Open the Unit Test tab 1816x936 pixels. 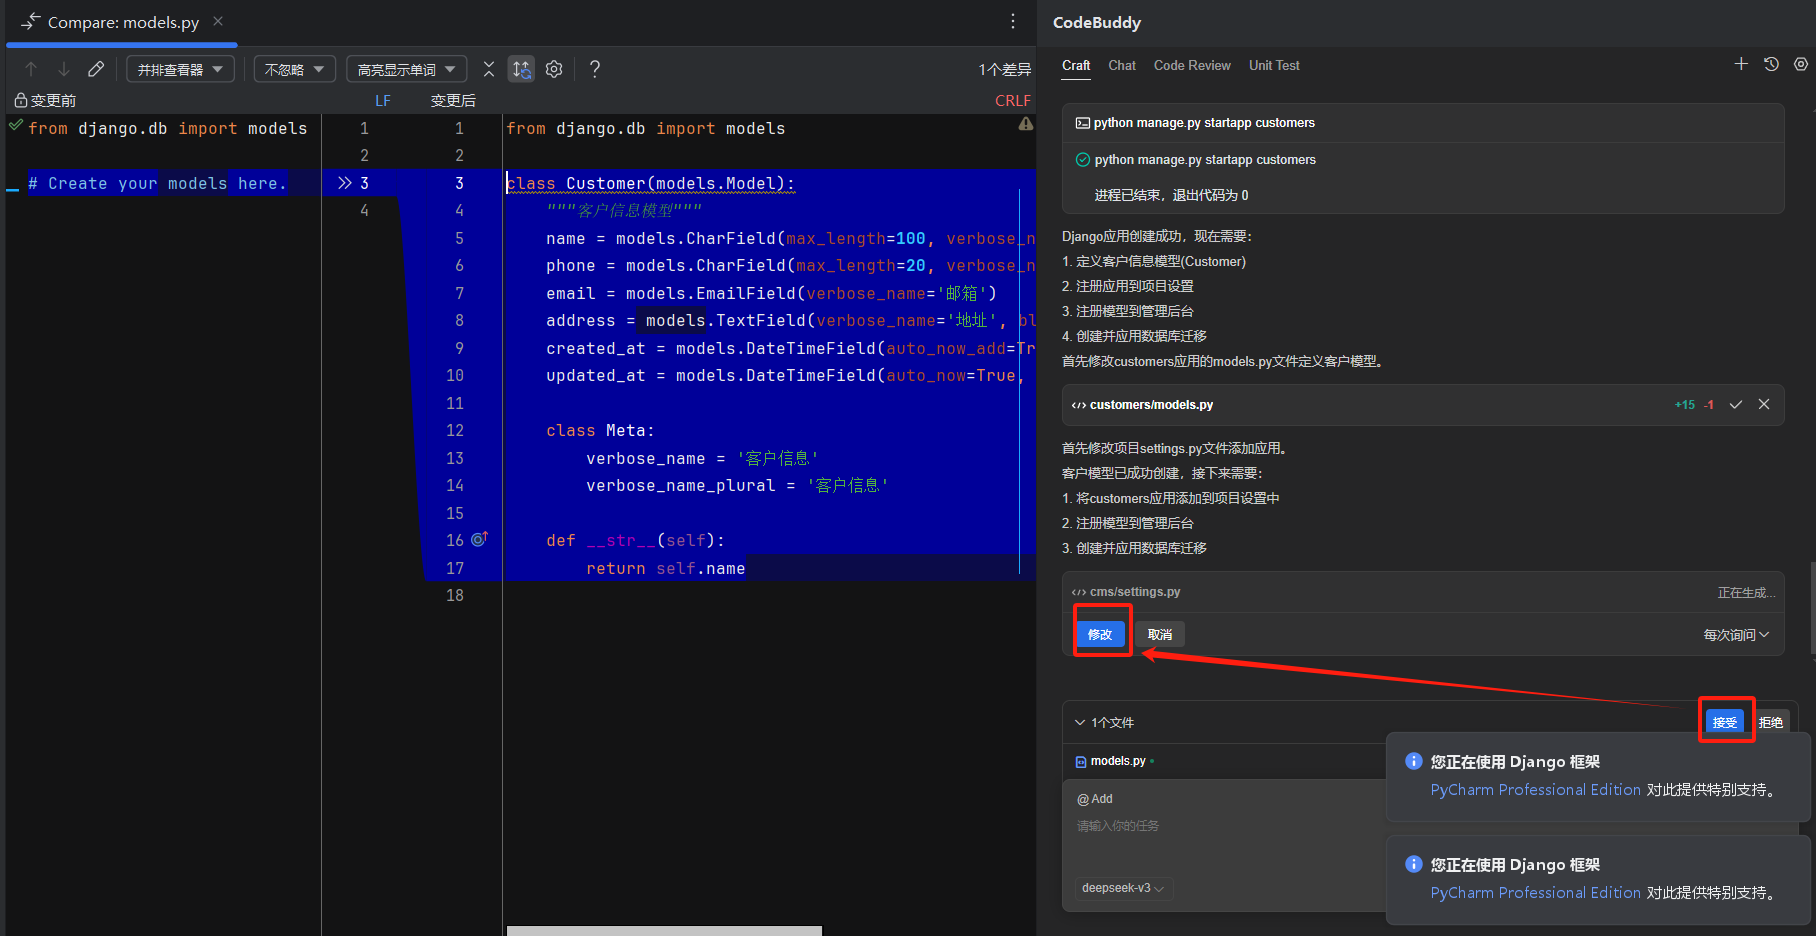pyautogui.click(x=1274, y=65)
